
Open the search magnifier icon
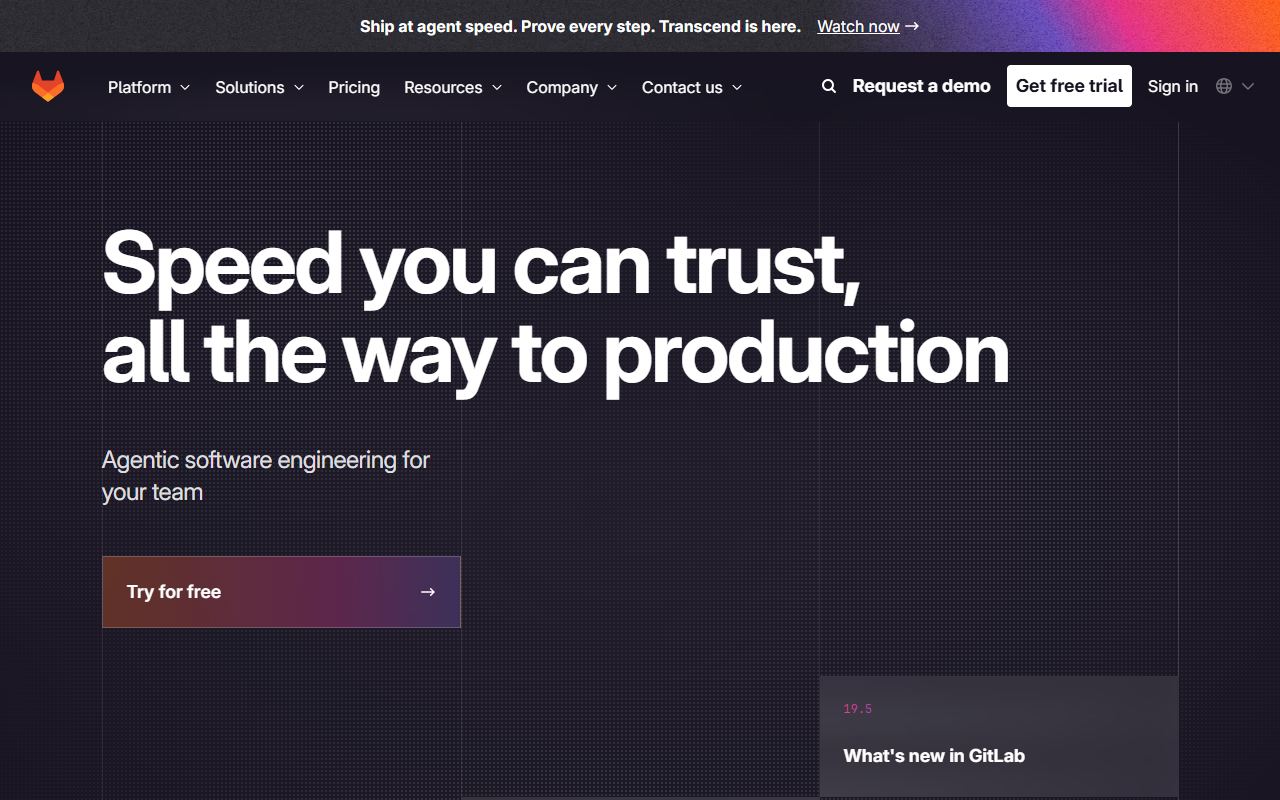coord(829,87)
